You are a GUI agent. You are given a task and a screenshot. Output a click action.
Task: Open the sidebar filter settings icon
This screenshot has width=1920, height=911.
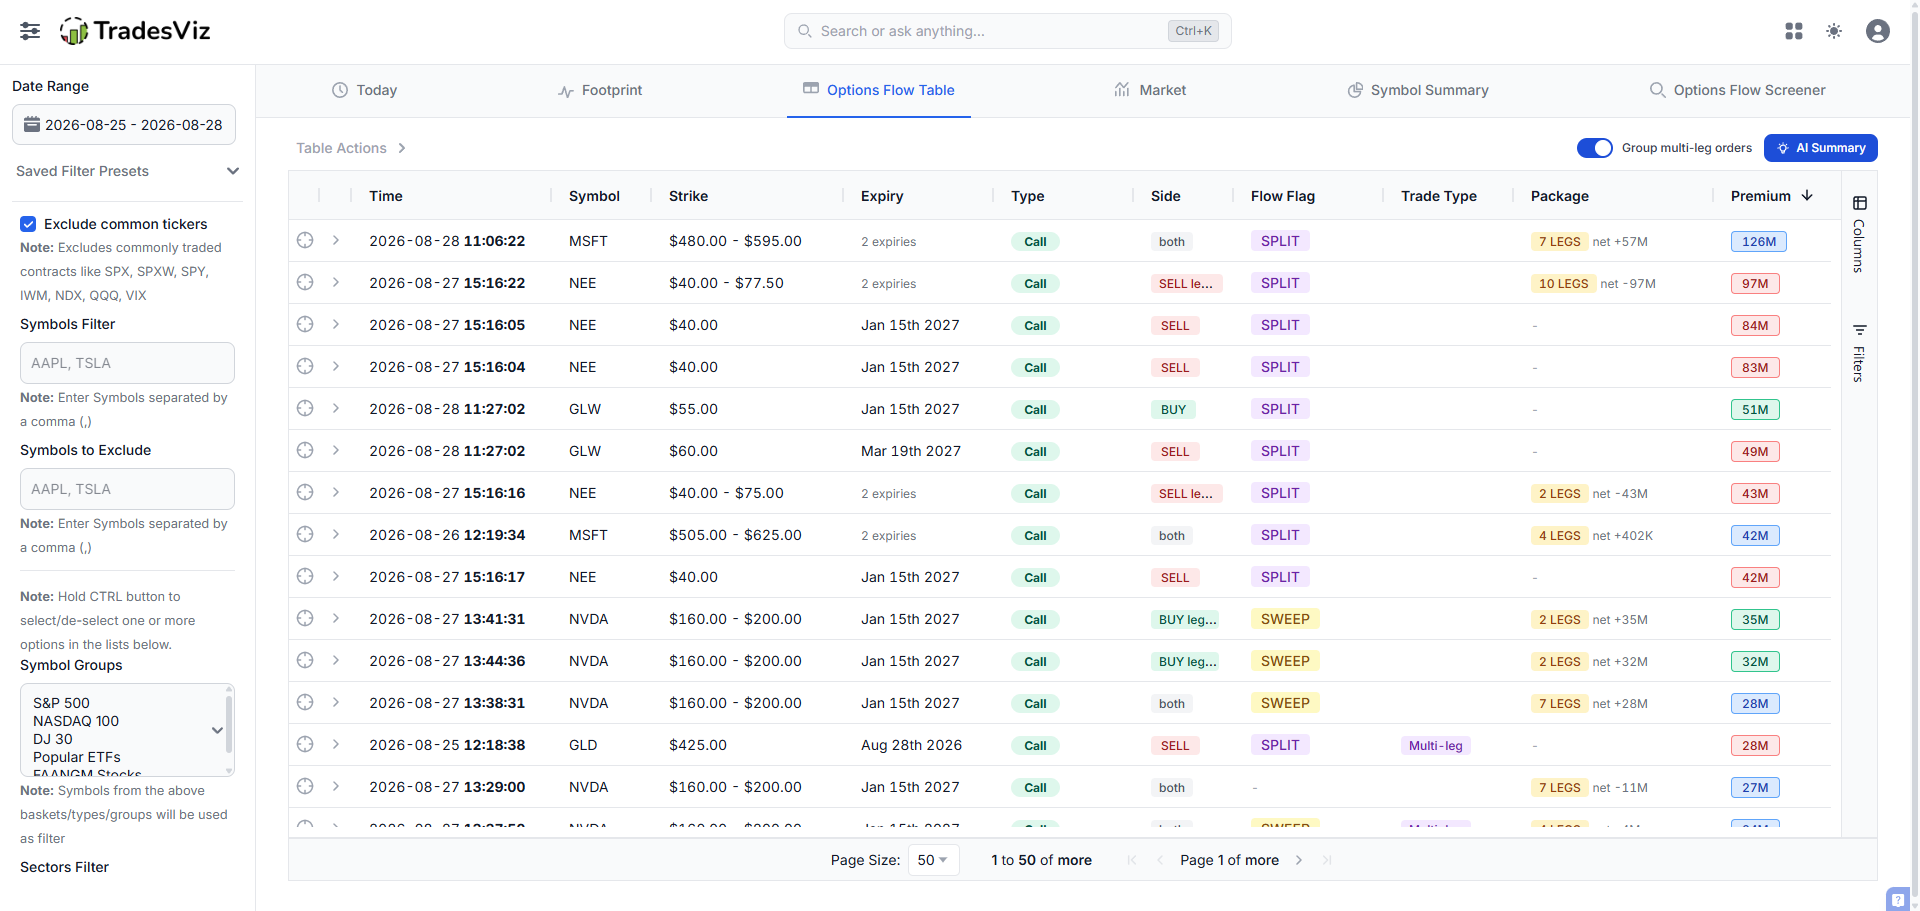click(x=30, y=31)
